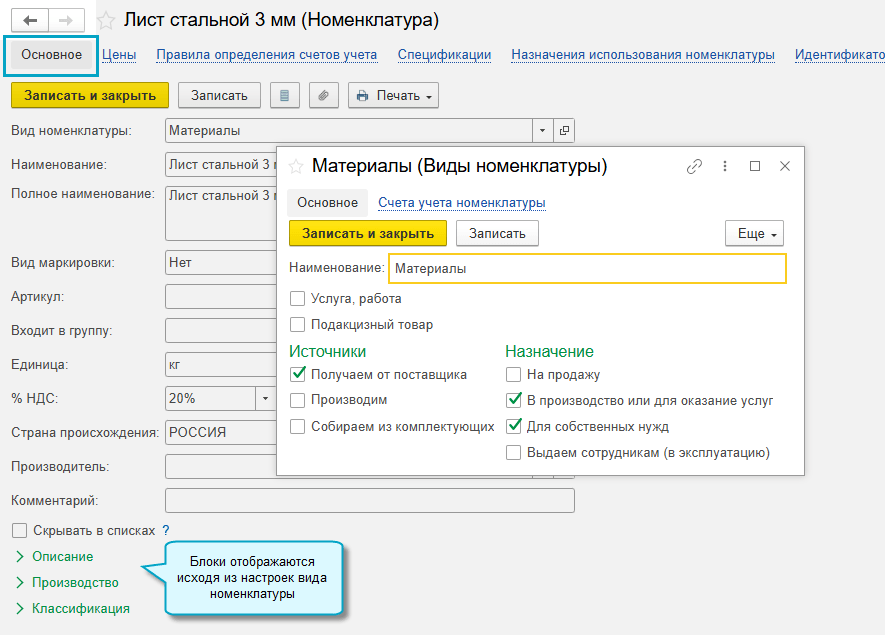Check the На продажу option
This screenshot has width=885, height=635.
click(x=514, y=374)
